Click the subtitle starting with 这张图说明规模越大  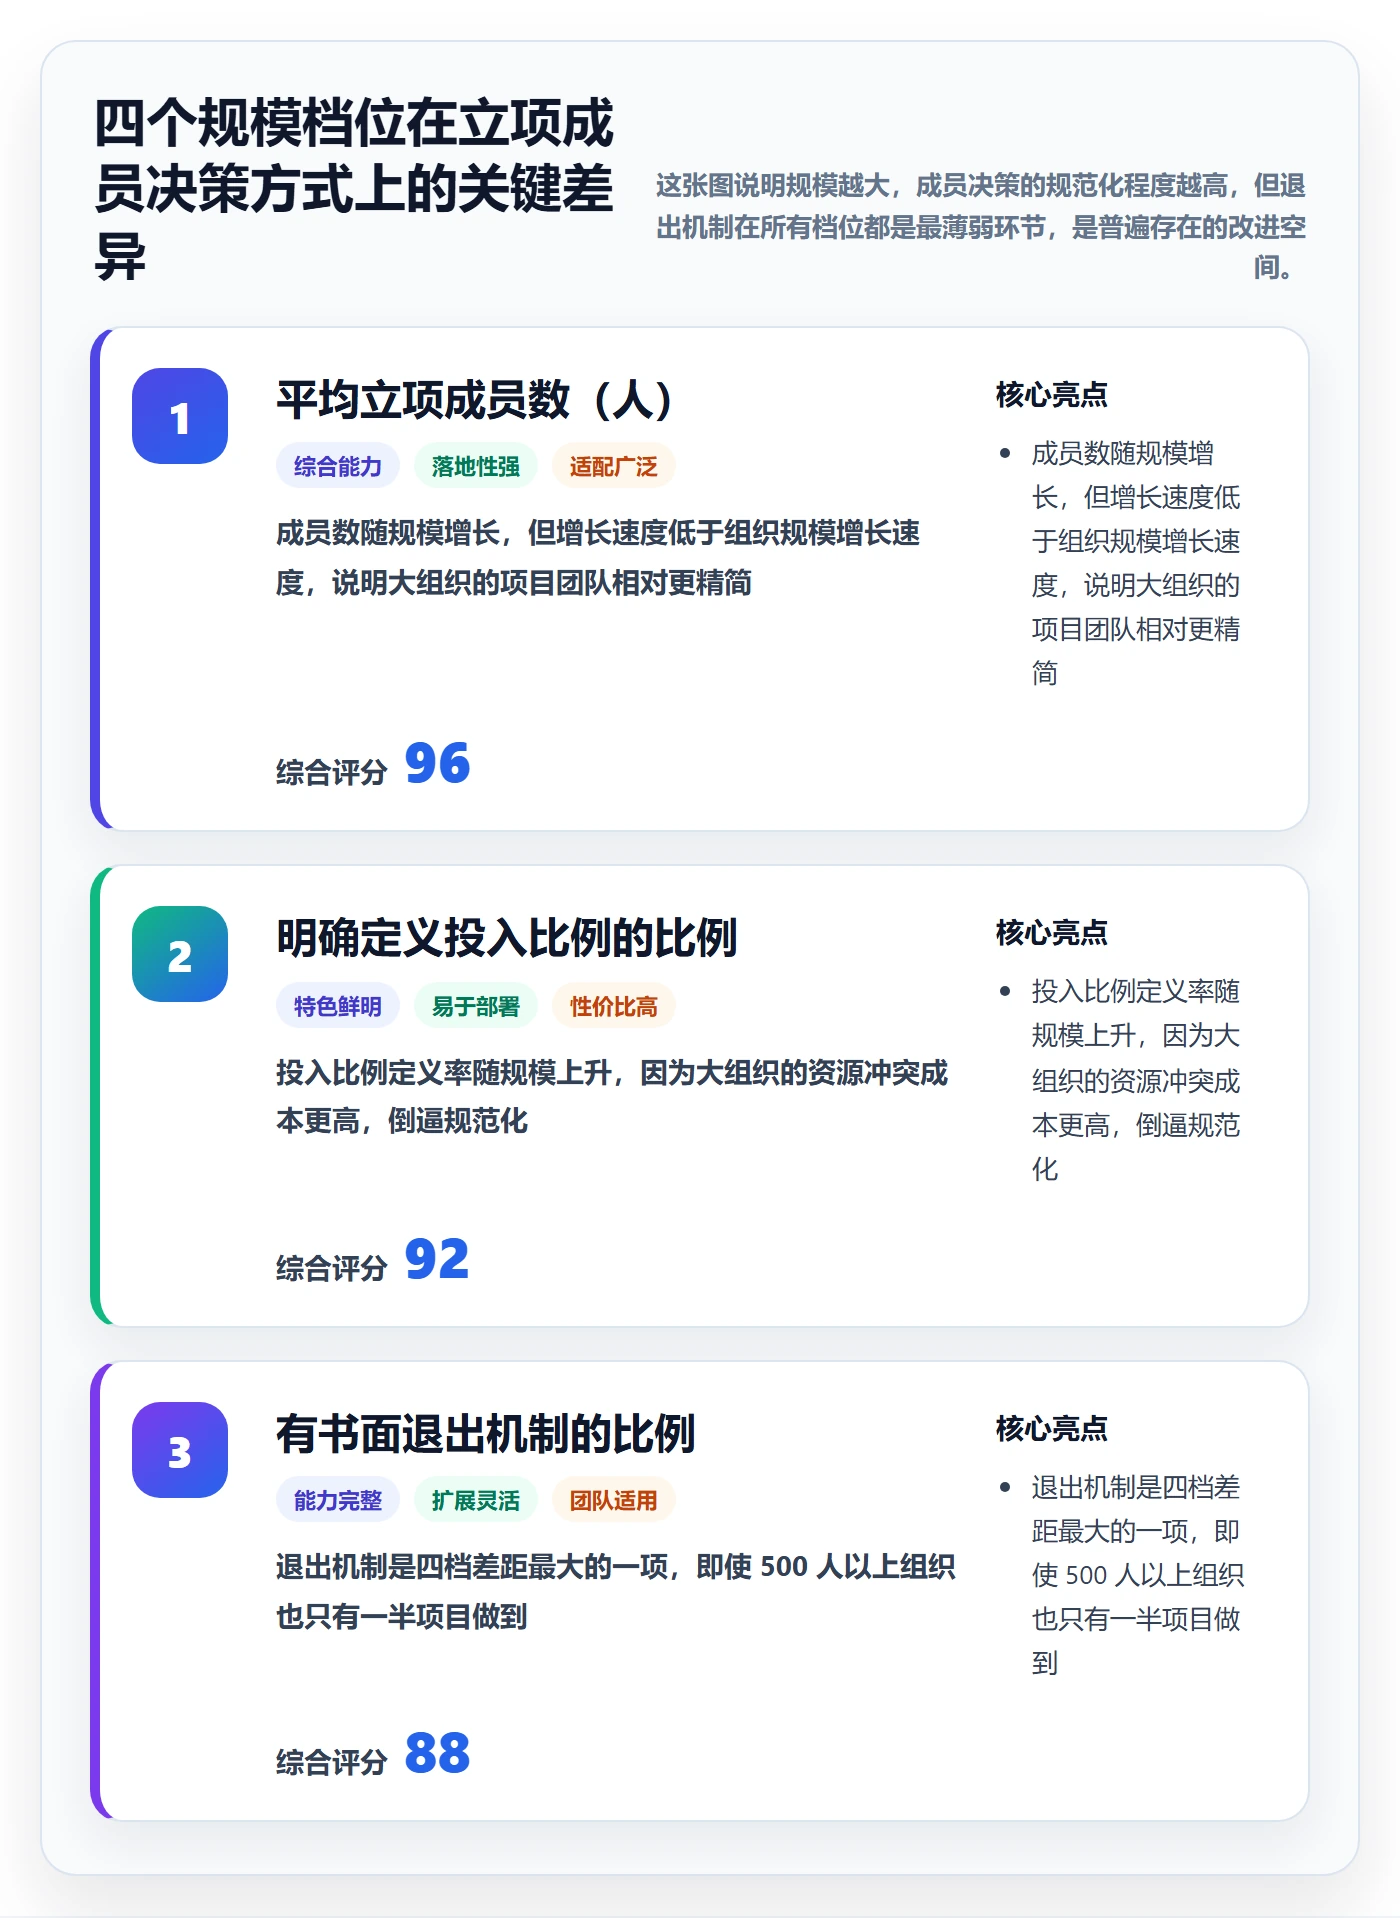(x=980, y=226)
